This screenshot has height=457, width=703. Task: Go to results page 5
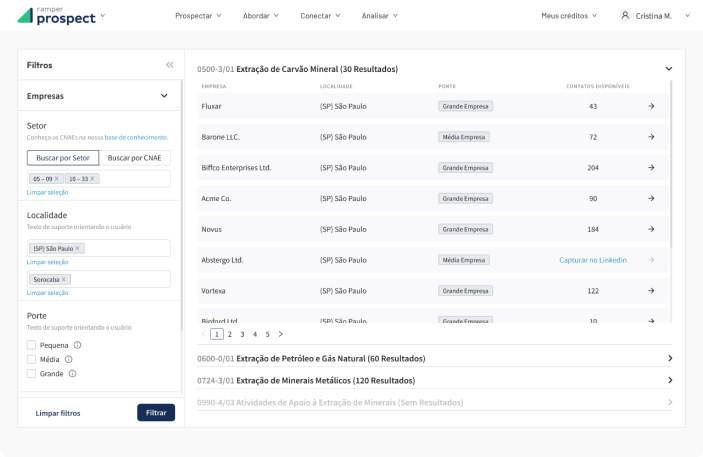click(267, 334)
